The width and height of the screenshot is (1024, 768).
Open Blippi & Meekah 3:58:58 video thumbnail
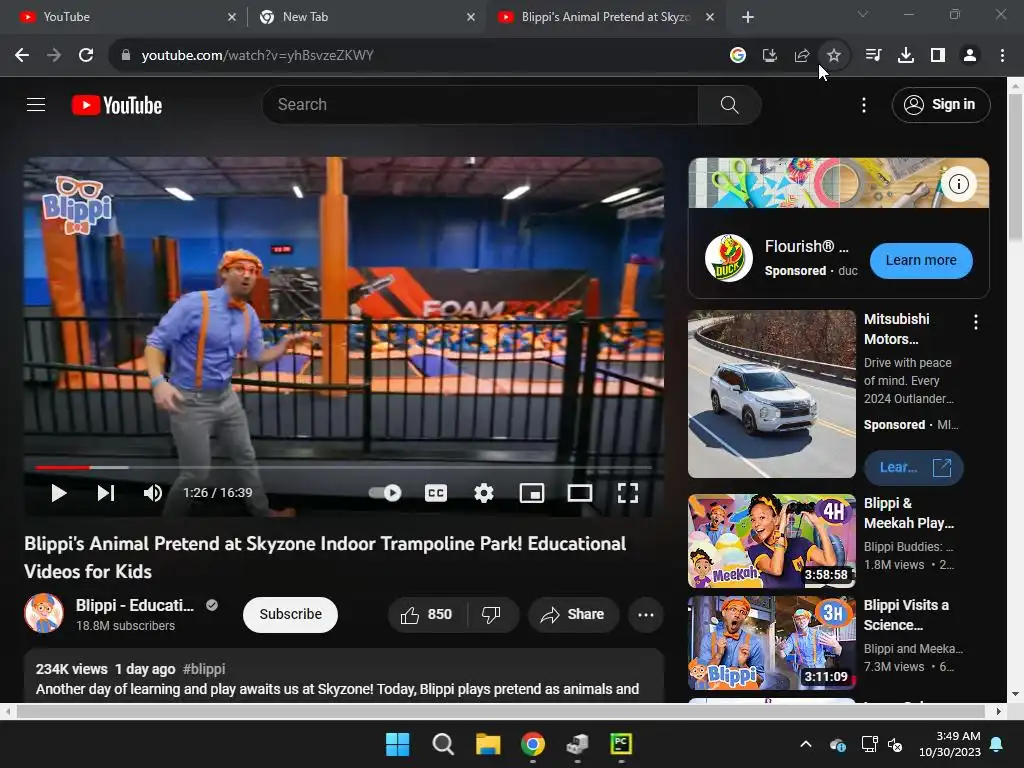tap(772, 541)
